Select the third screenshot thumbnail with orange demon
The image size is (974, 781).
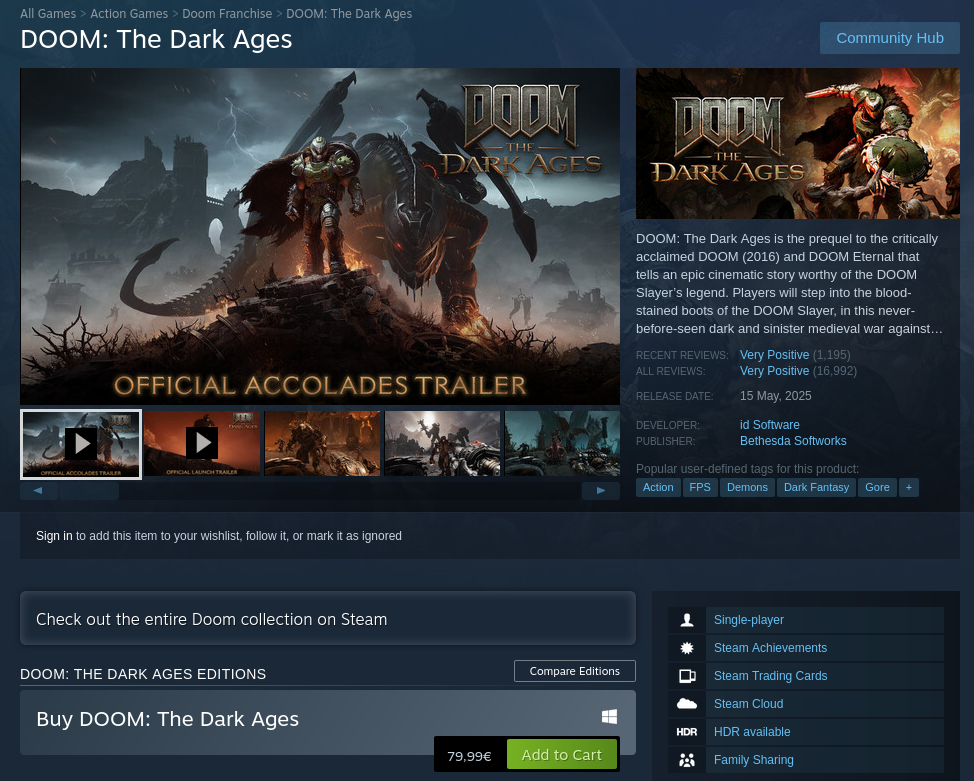(x=322, y=444)
